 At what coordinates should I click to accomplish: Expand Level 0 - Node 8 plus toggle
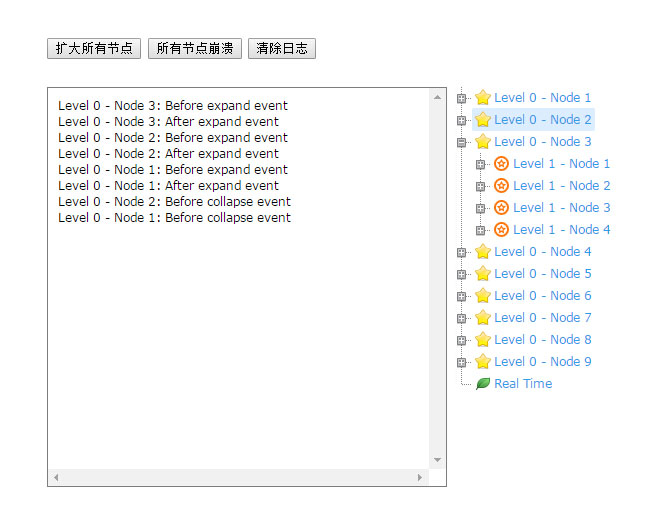click(462, 340)
